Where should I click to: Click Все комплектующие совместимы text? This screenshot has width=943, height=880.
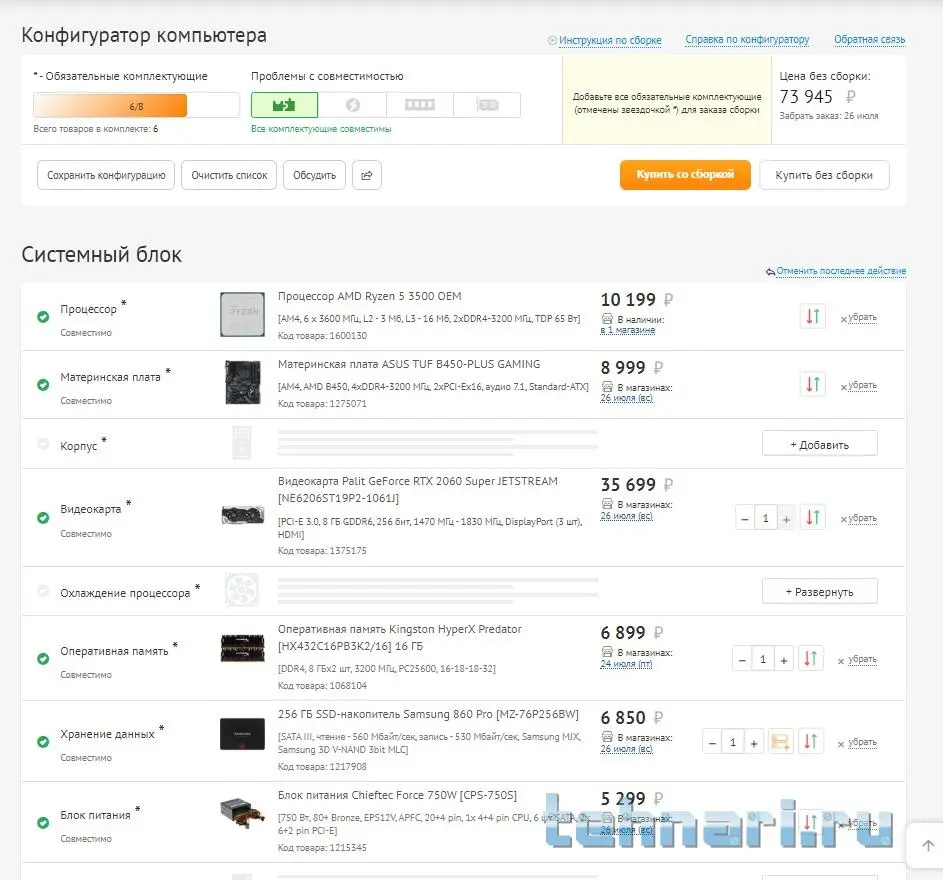click(x=321, y=129)
